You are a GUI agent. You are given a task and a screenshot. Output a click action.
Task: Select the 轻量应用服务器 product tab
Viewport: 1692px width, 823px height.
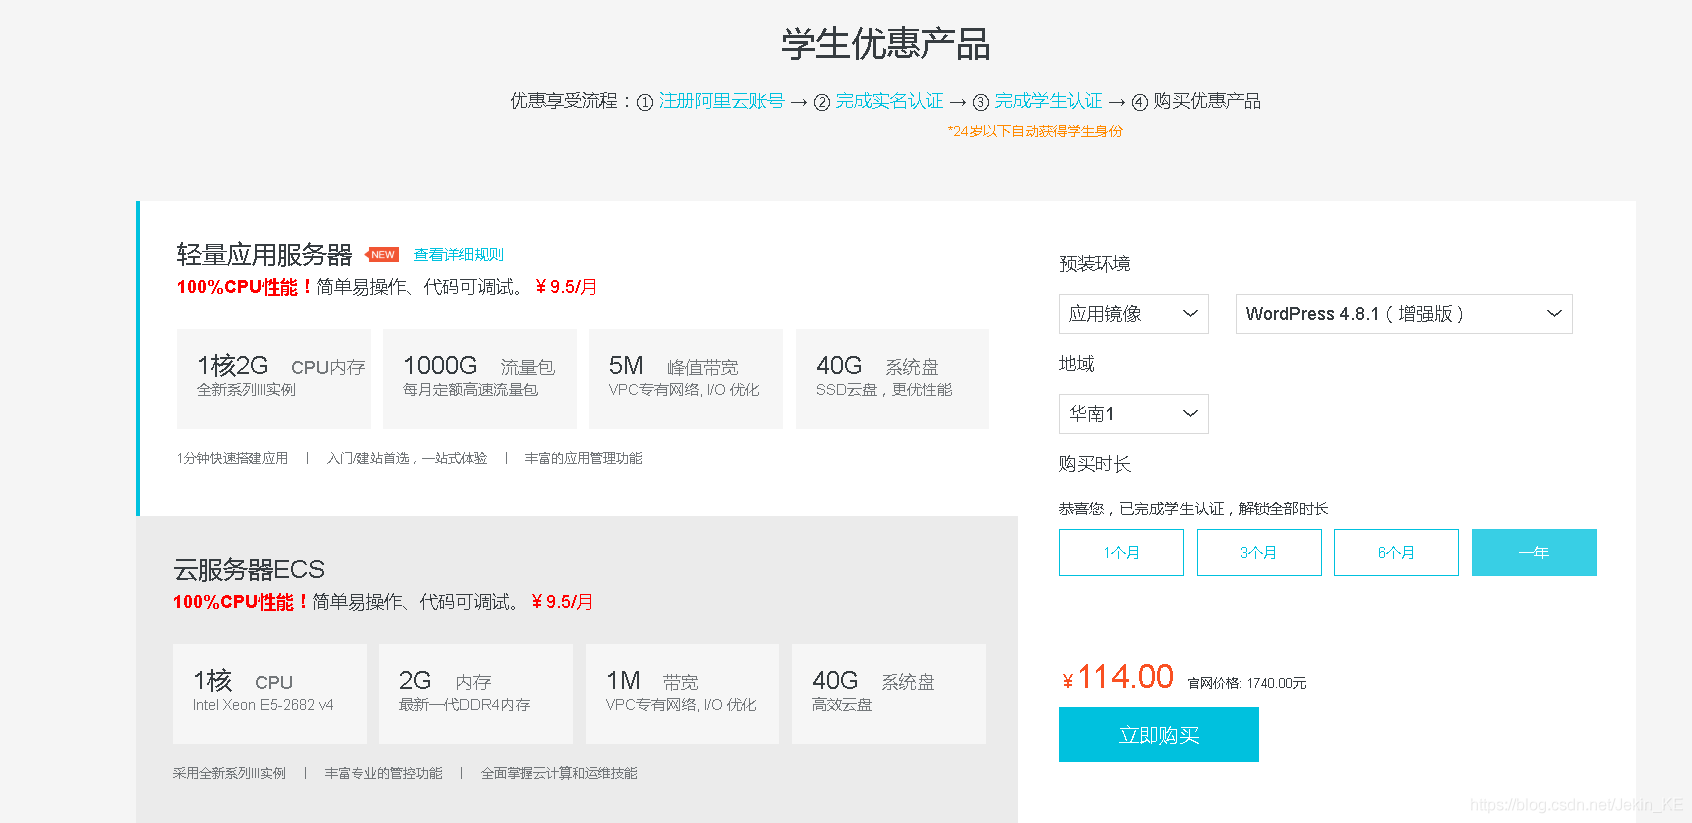(x=264, y=255)
